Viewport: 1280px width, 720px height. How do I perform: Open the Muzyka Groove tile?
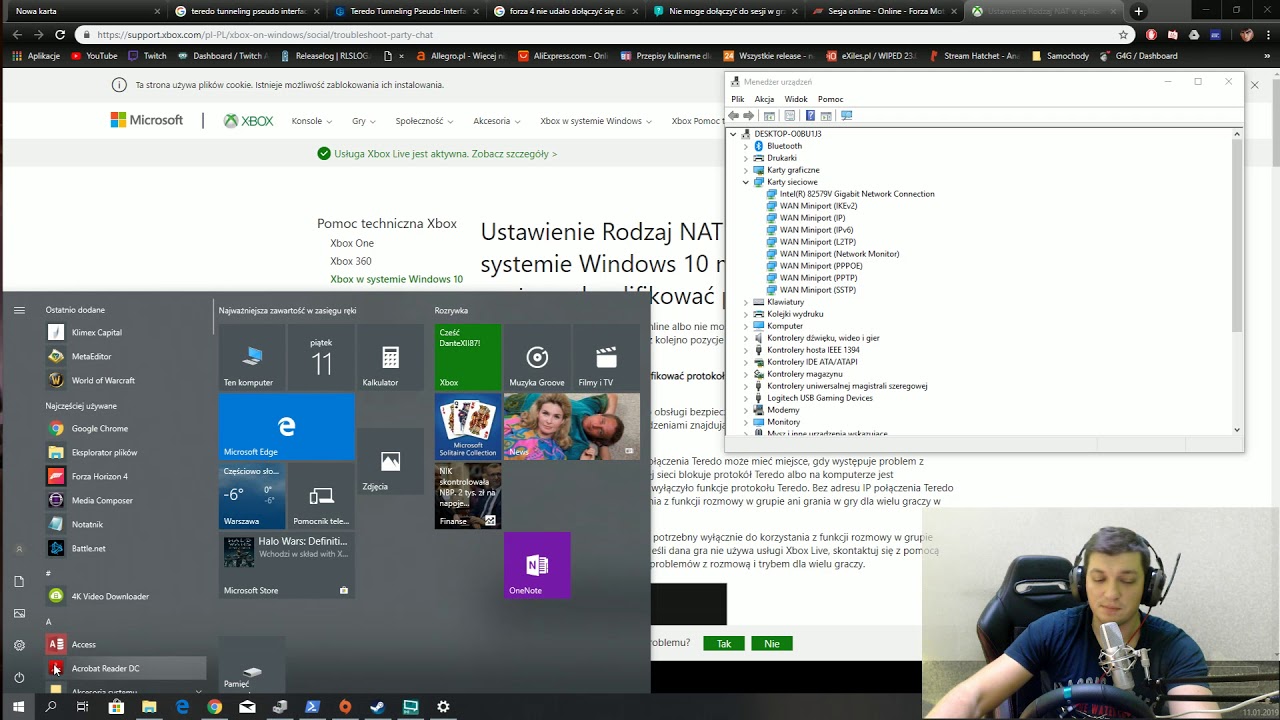point(537,357)
